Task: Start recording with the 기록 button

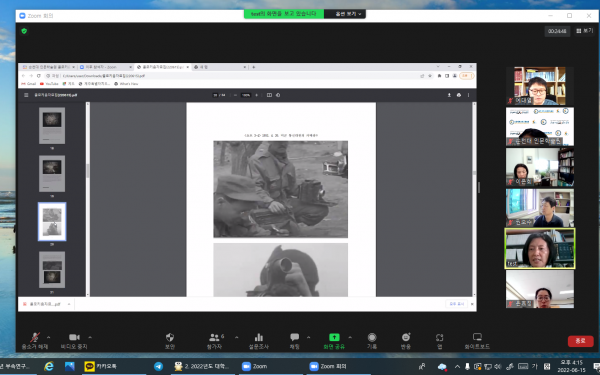Action: click(x=372, y=341)
